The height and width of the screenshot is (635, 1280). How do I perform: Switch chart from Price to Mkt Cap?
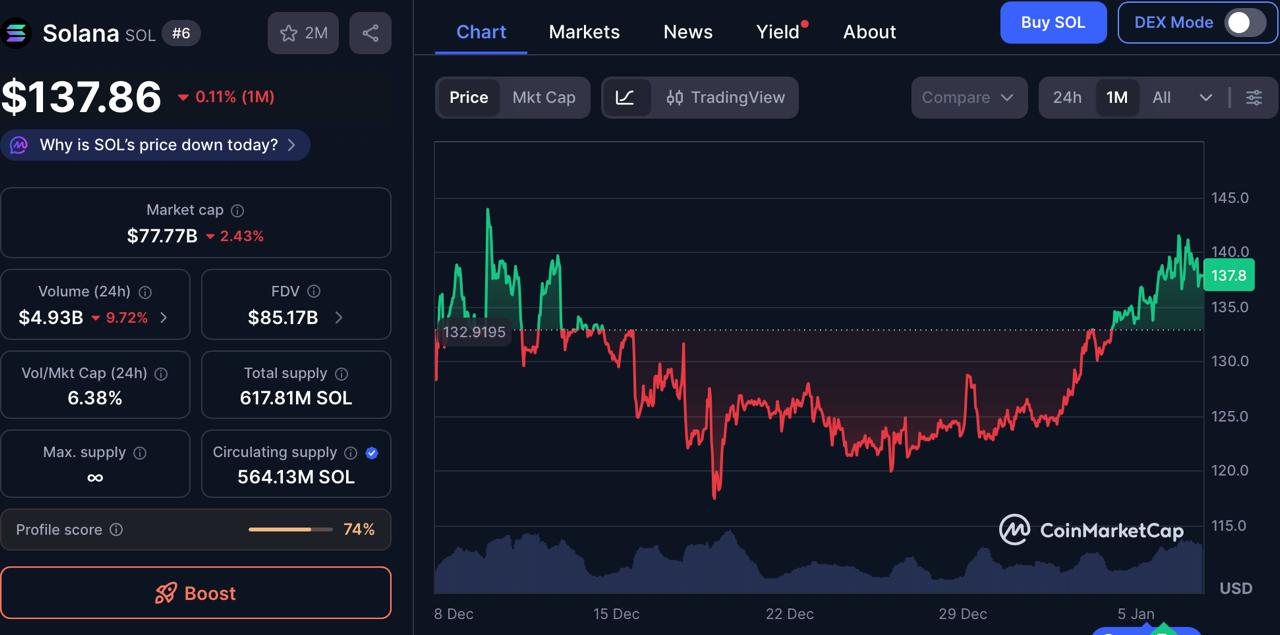(x=544, y=97)
